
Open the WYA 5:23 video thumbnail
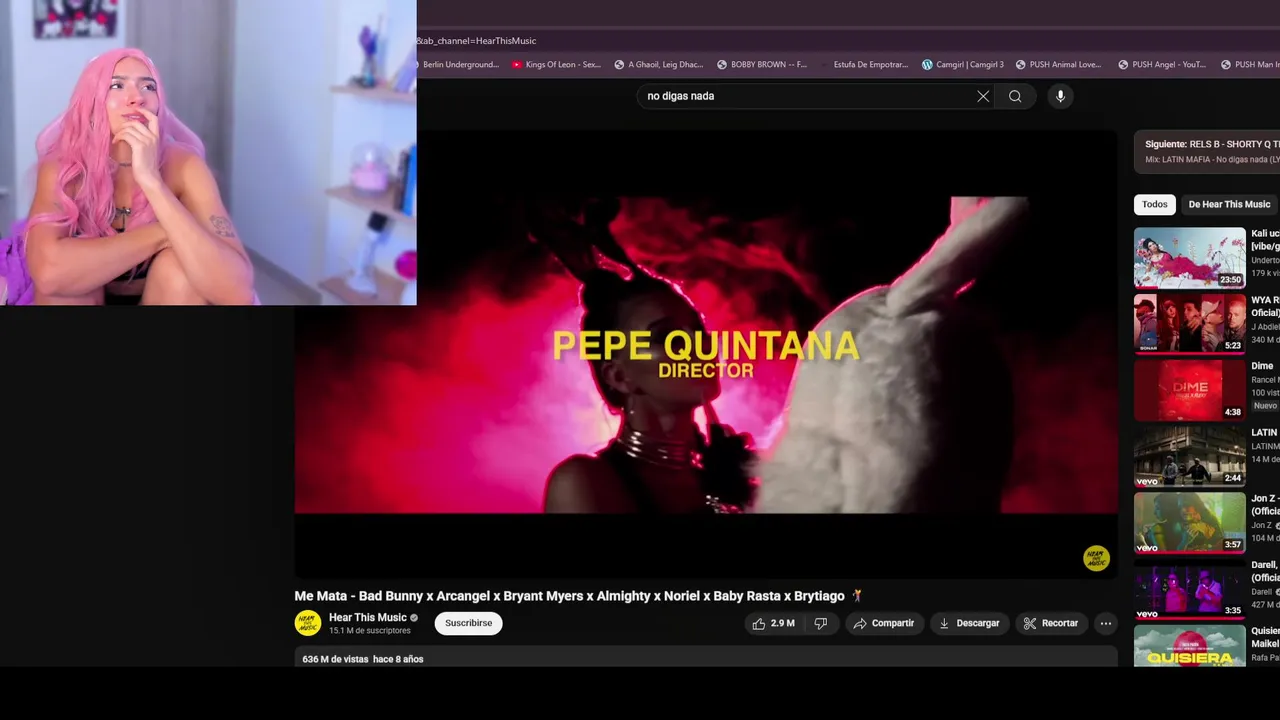point(1189,323)
